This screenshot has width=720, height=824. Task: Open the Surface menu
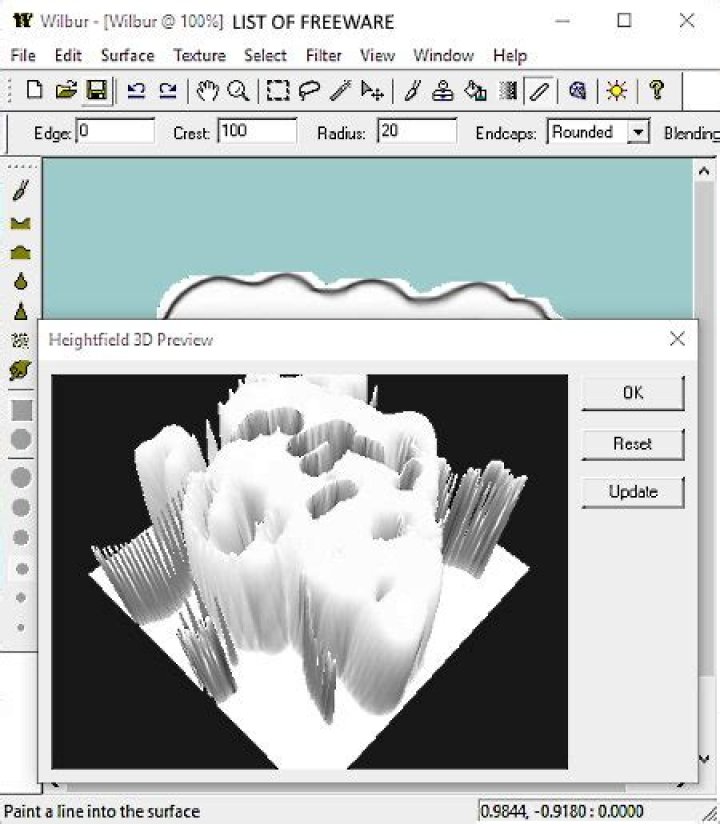127,55
